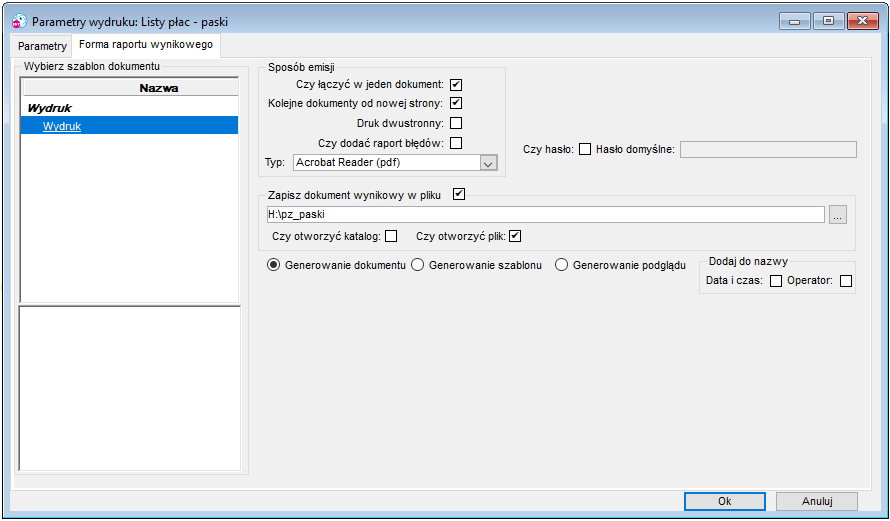Enable Czy otworzyć katalog option

tap(391, 236)
